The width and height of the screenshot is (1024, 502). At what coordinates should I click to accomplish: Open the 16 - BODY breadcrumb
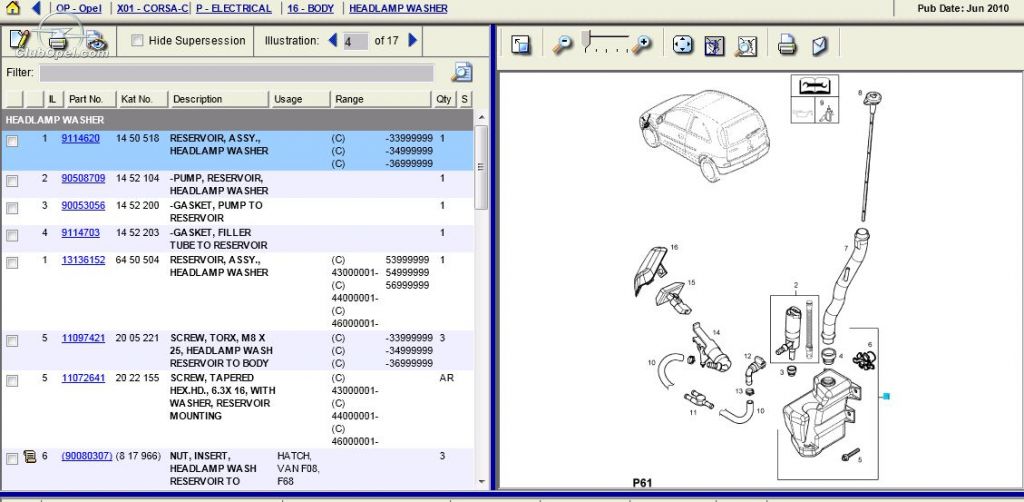pos(310,8)
